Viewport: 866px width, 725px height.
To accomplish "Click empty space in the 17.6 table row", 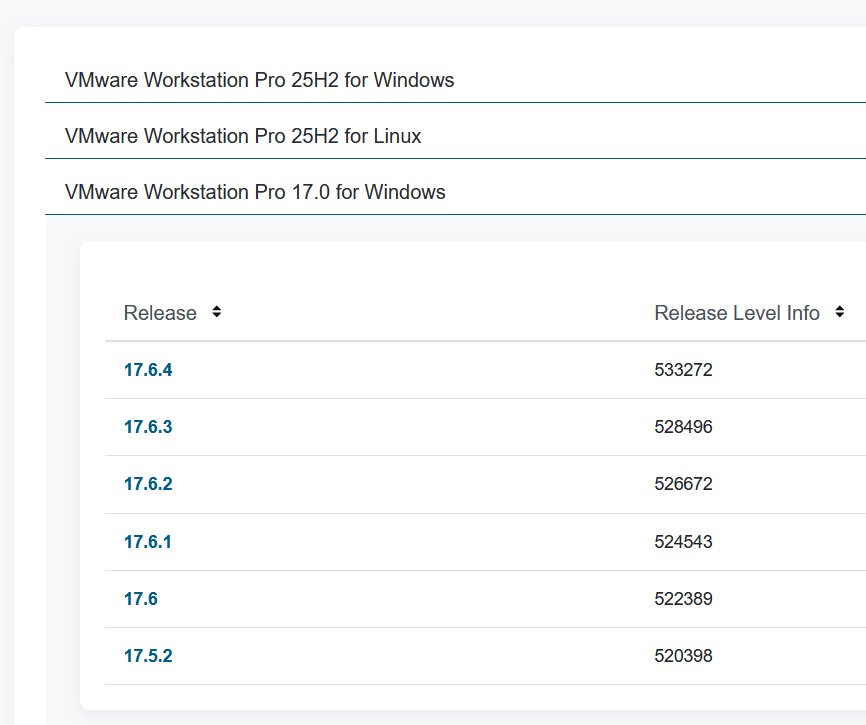I will click(400, 599).
